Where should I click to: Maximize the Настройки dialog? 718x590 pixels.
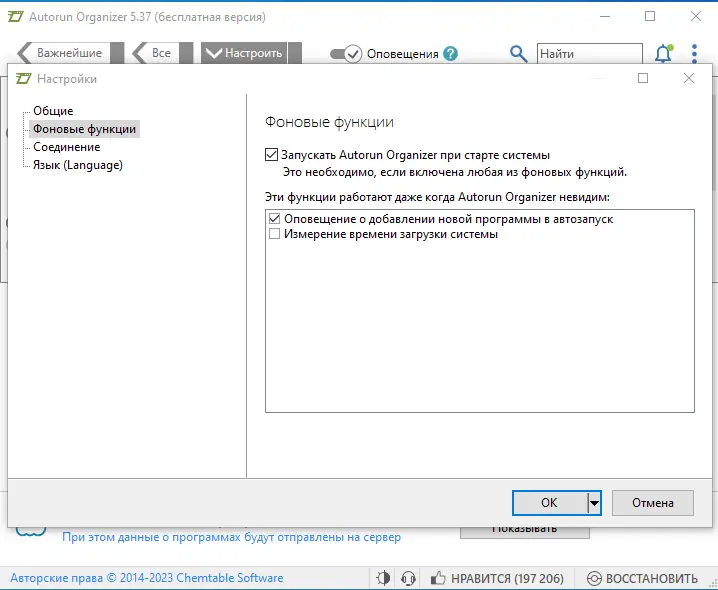click(643, 78)
